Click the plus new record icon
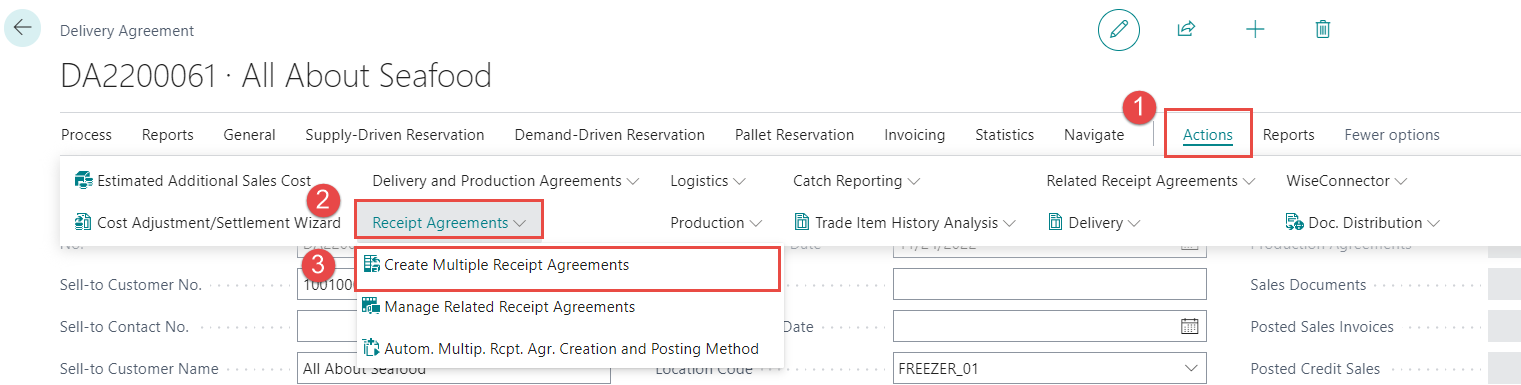Viewport: 1521px width, 385px height. coord(1255,29)
